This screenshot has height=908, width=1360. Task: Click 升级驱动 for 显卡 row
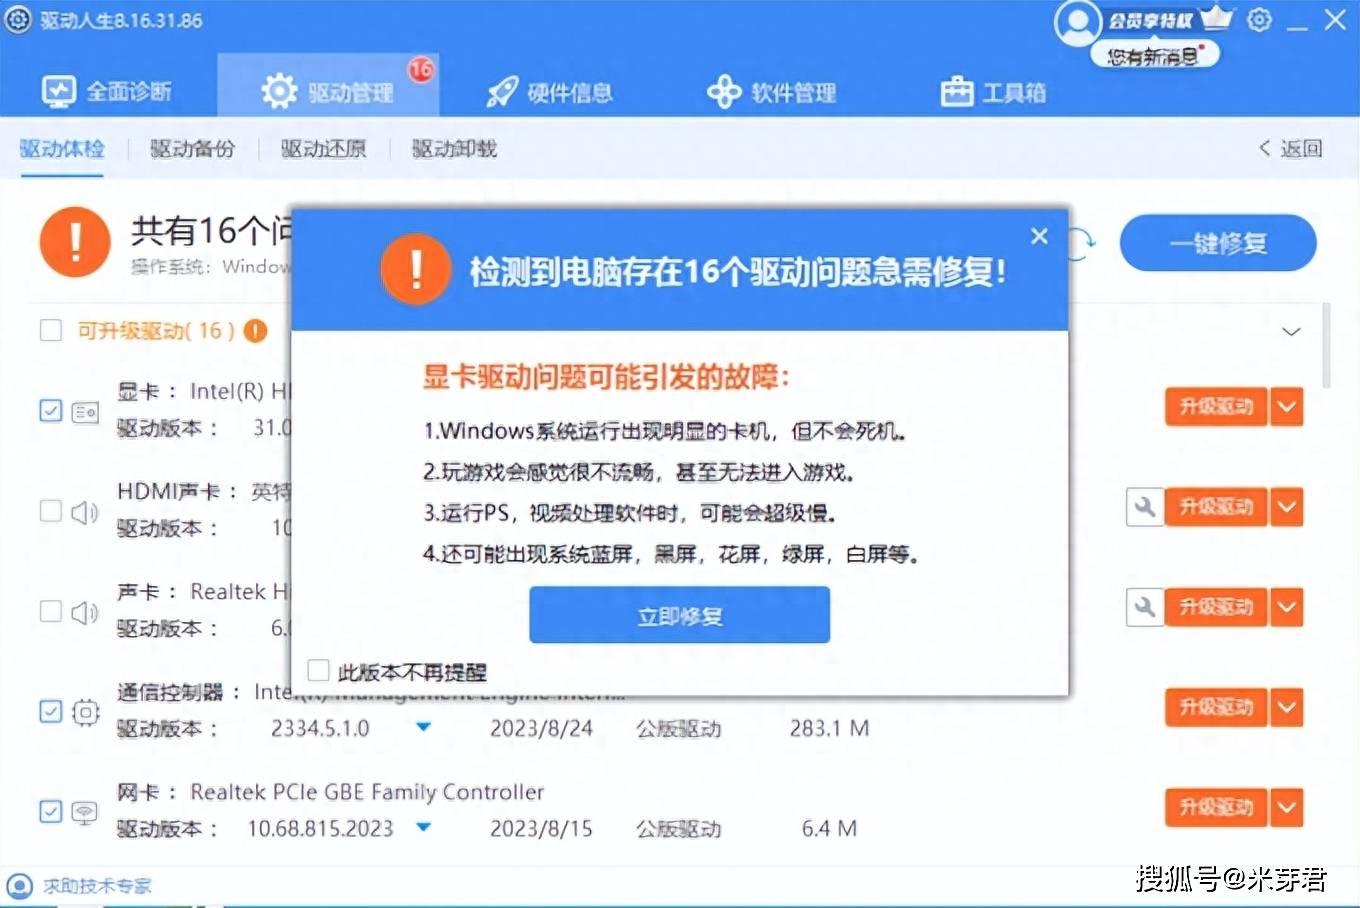coord(1216,407)
